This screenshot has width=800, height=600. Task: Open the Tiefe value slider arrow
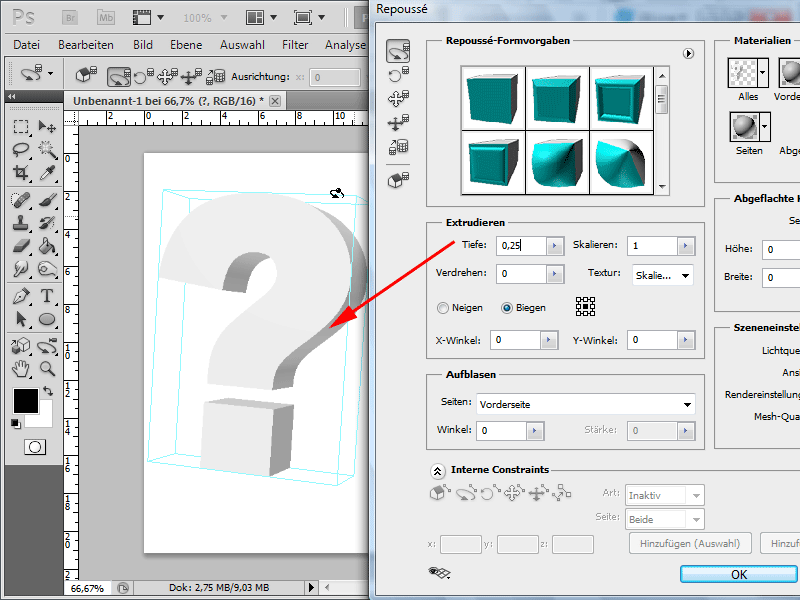coord(555,246)
